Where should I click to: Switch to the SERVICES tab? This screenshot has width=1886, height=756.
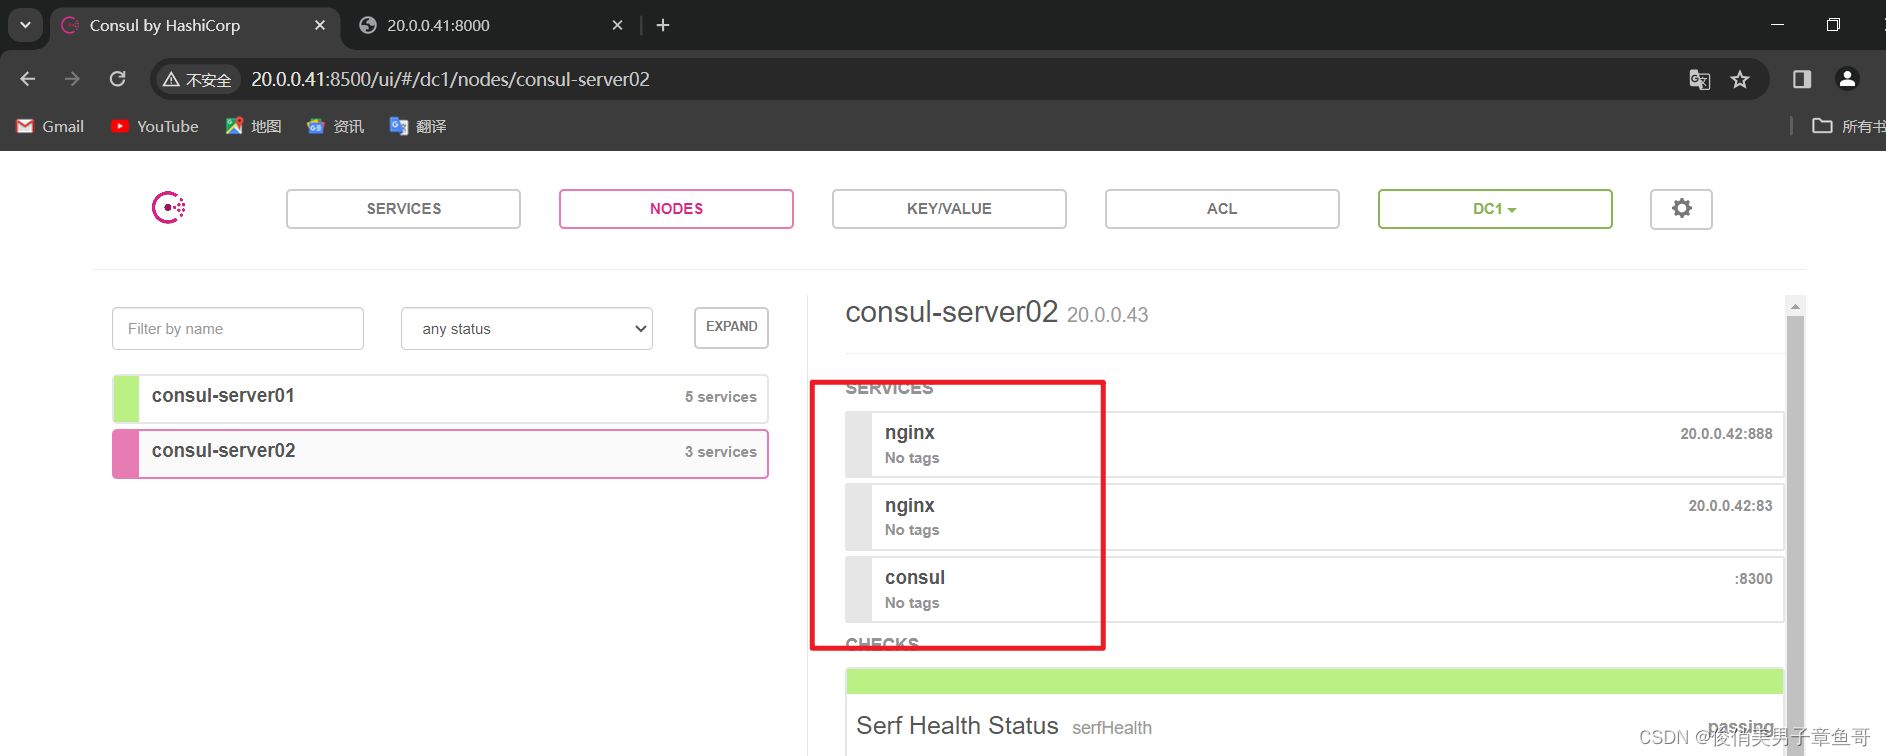point(403,209)
